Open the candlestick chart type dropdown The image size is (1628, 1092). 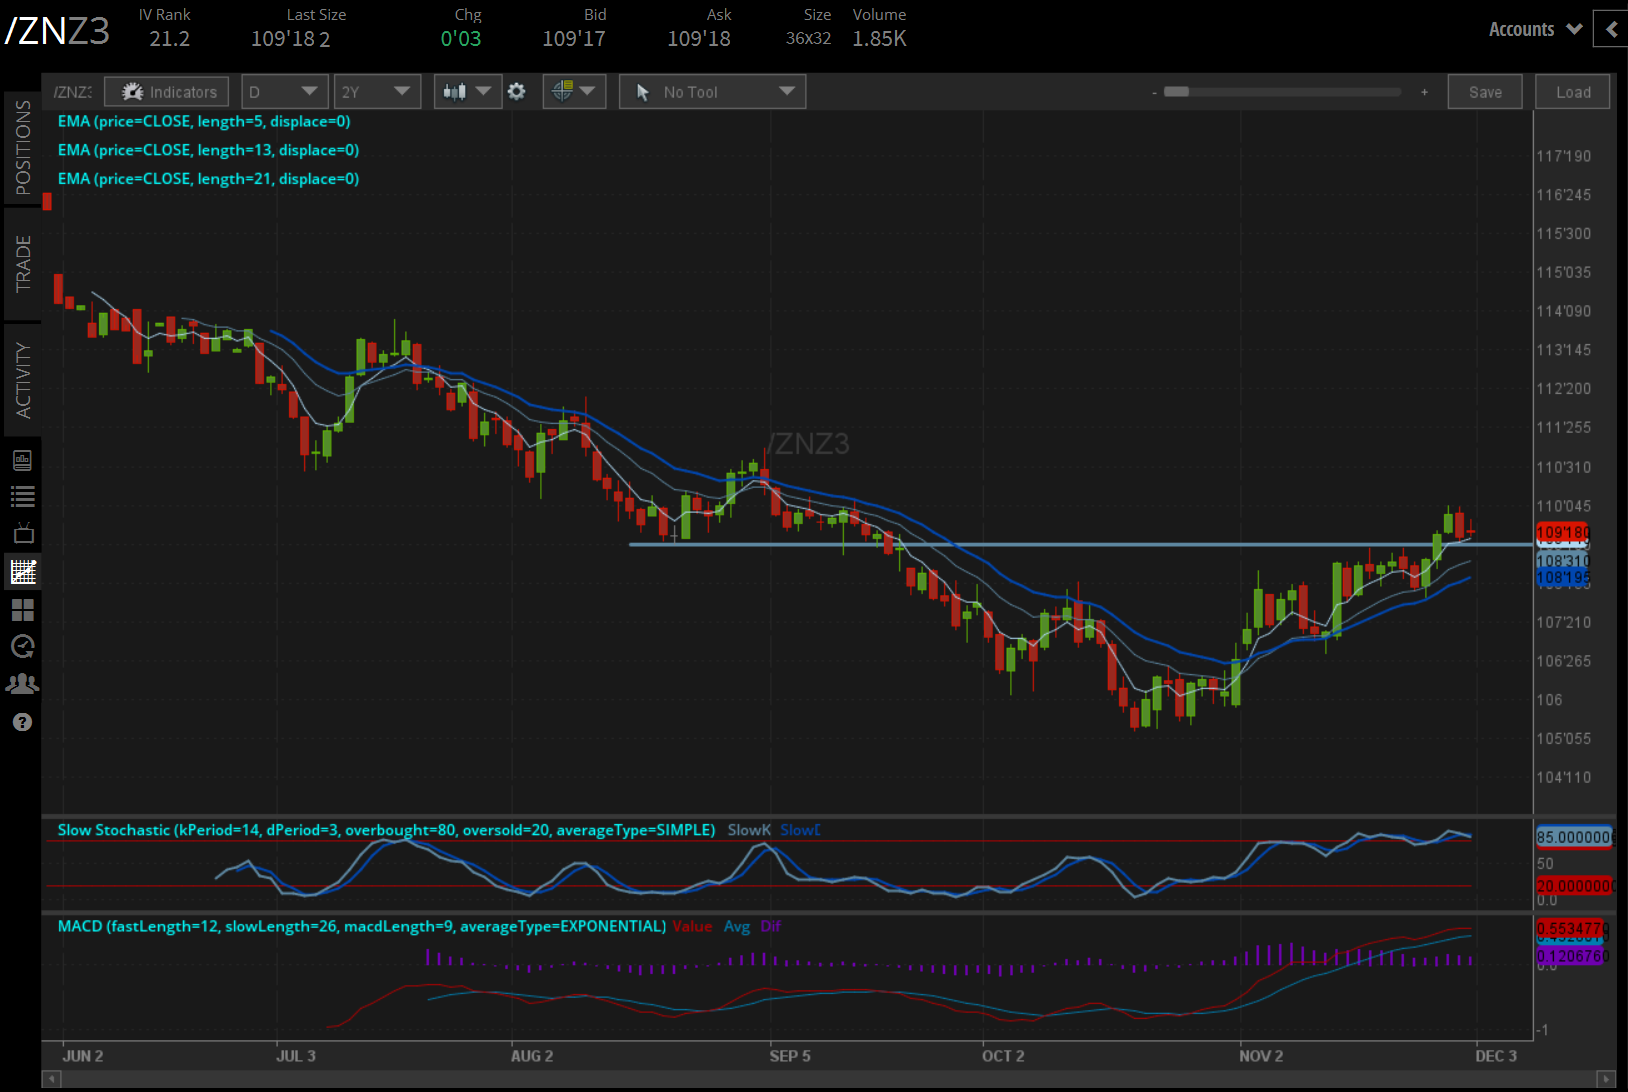467,92
